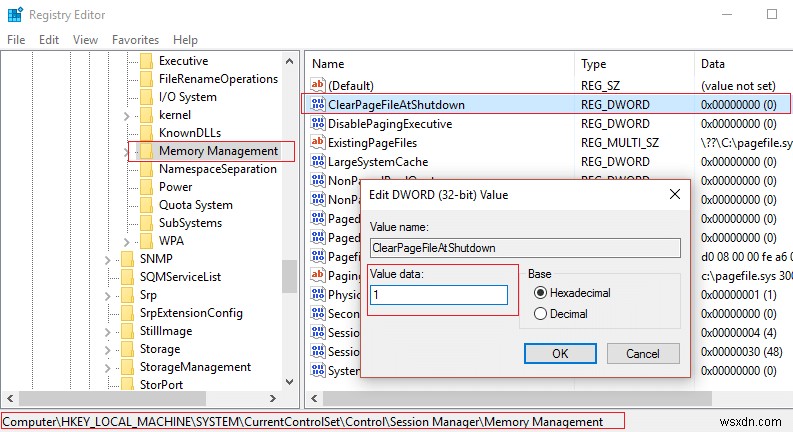Click the 0x00000004 (4) data cell

[738, 332]
